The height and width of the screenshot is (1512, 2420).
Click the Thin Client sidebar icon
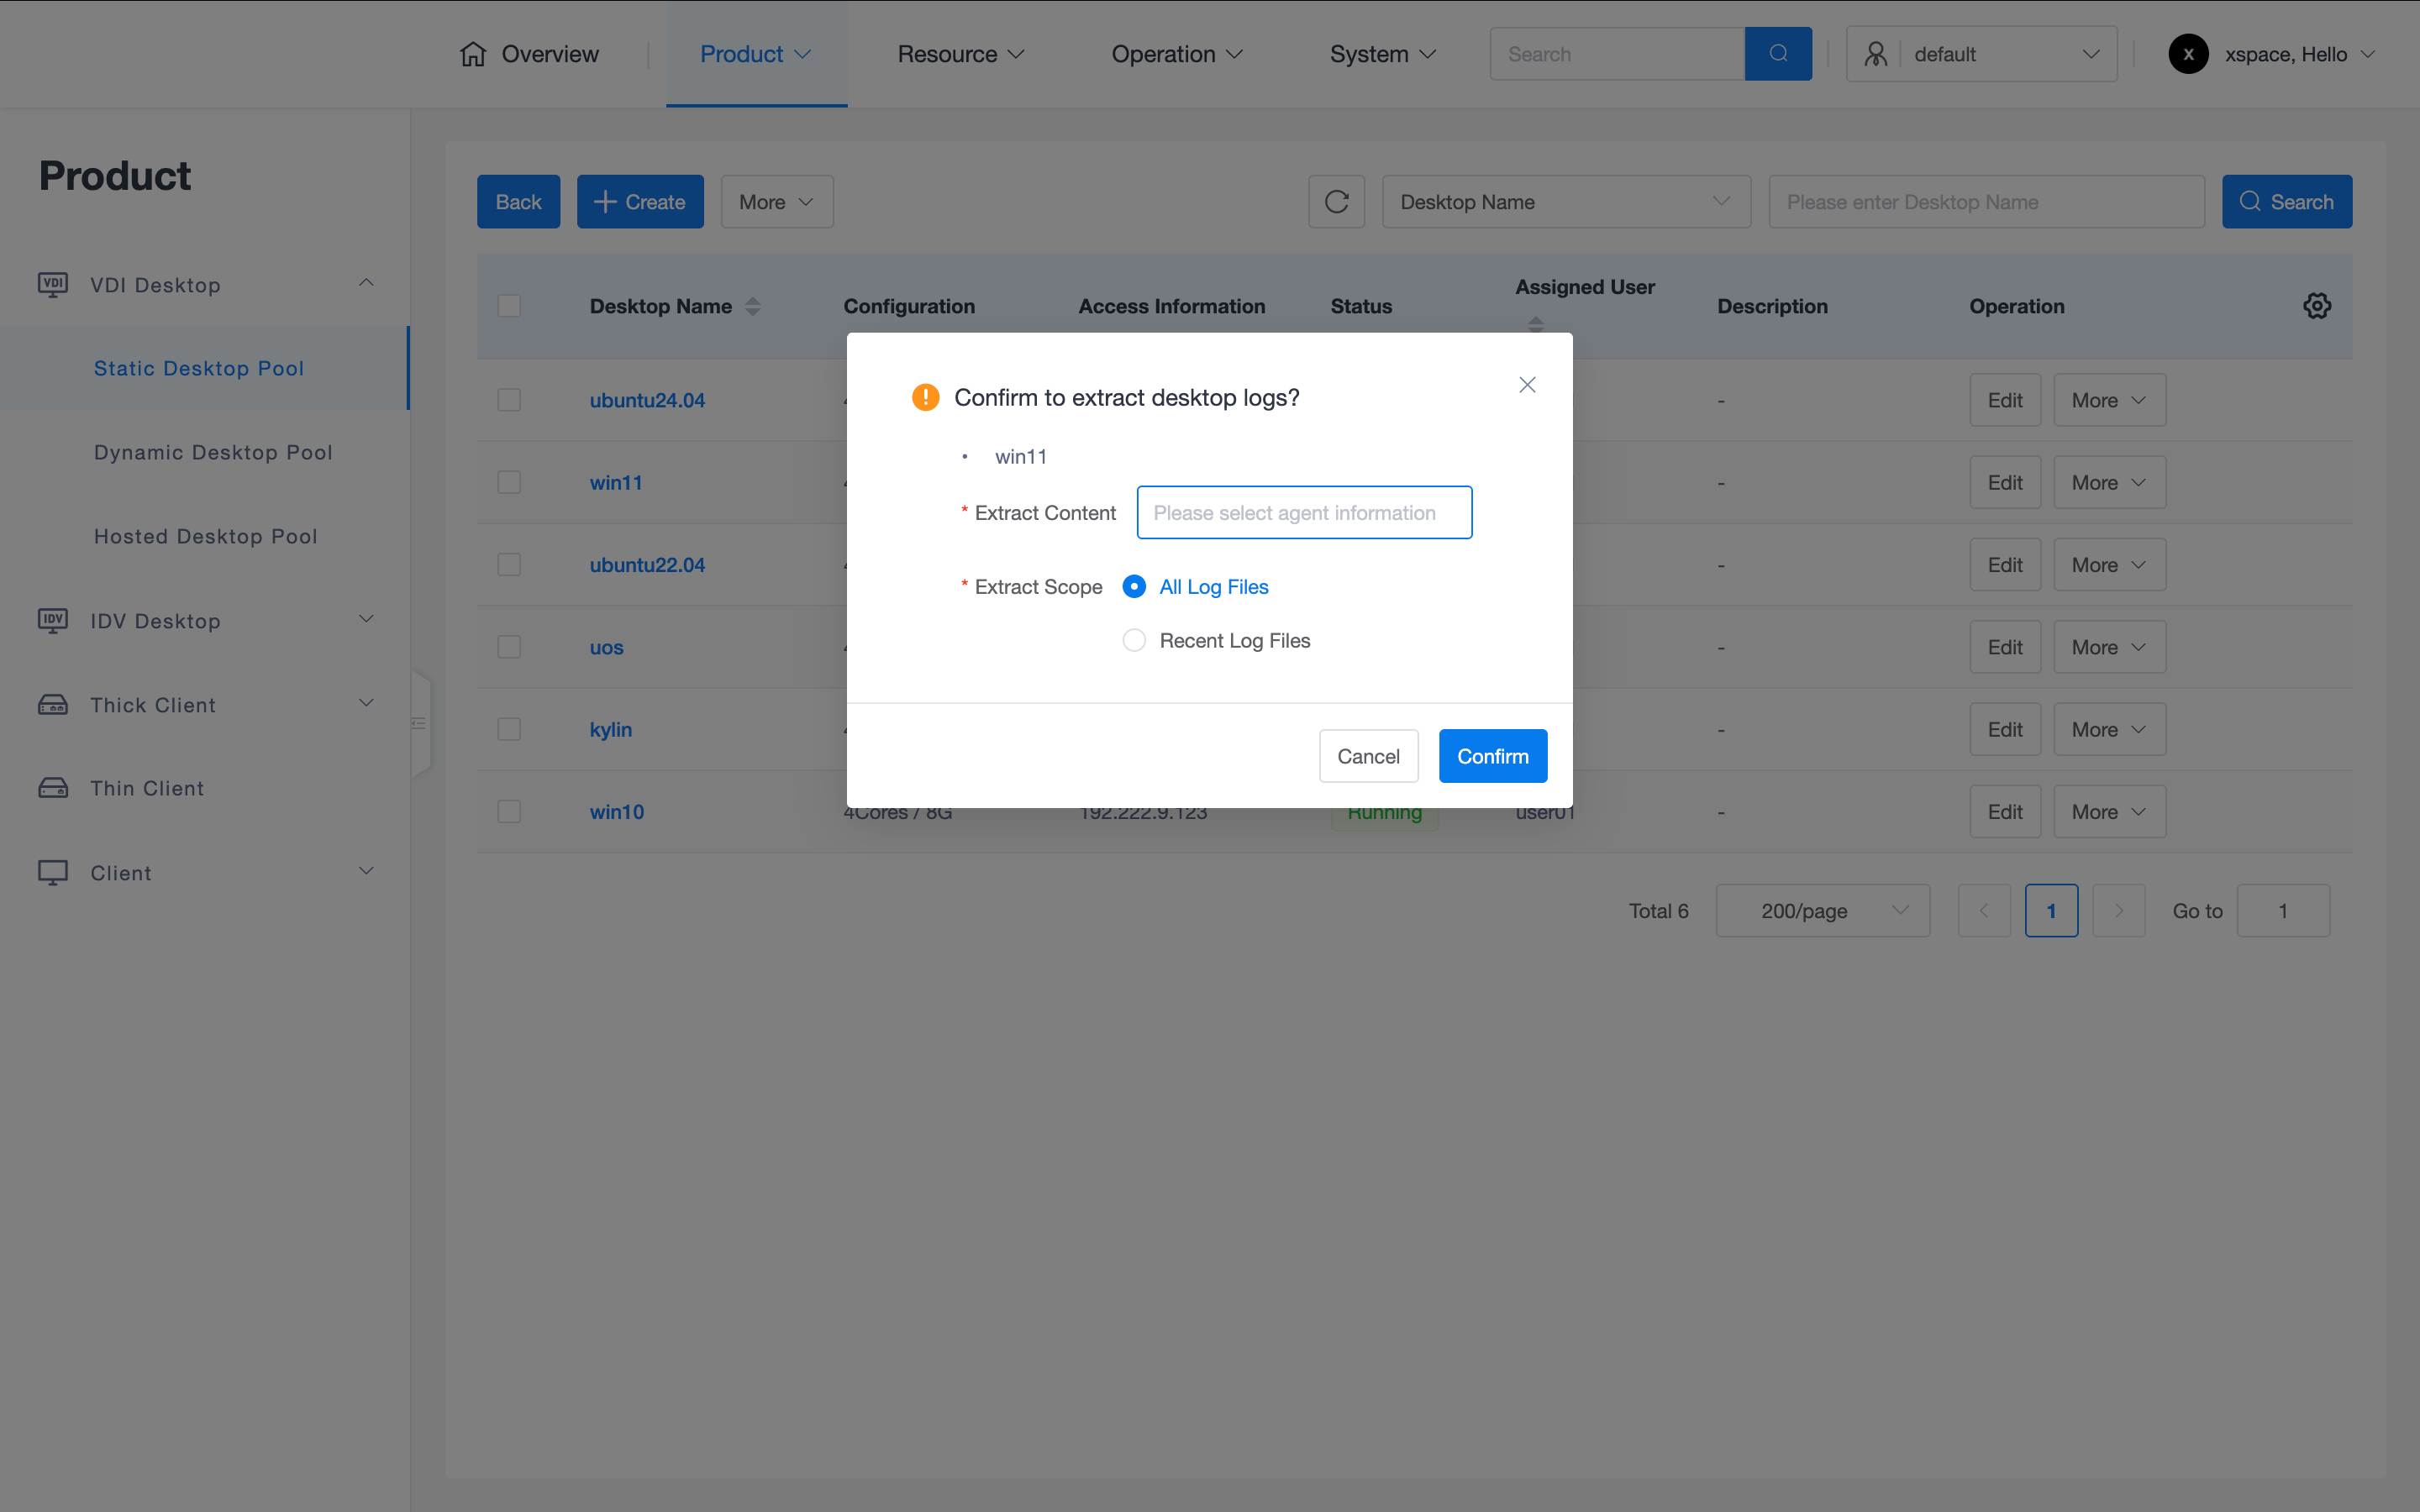coord(53,788)
